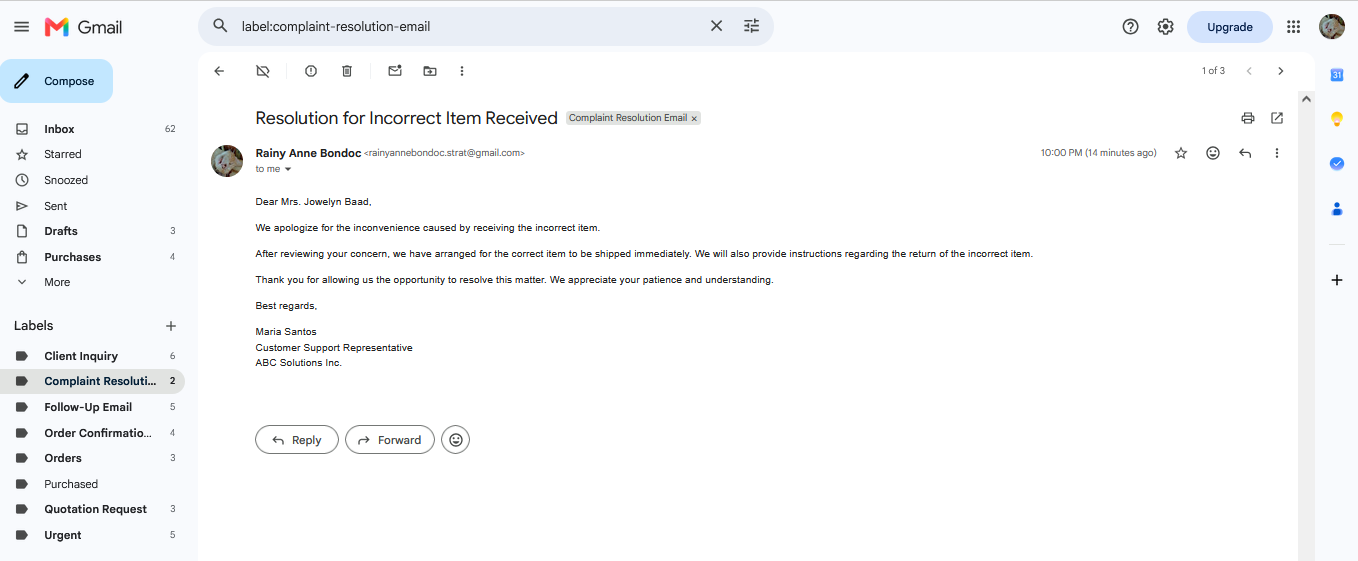Image resolution: width=1358 pixels, height=561 pixels.
Task: Remove the Complaint Resolution Email label chip
Action: click(x=694, y=118)
